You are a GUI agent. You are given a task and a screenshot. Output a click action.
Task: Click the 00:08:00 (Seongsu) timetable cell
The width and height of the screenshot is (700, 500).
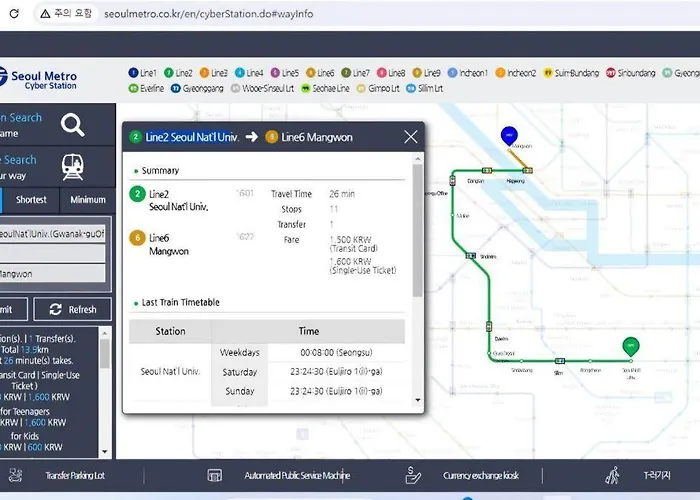click(336, 352)
